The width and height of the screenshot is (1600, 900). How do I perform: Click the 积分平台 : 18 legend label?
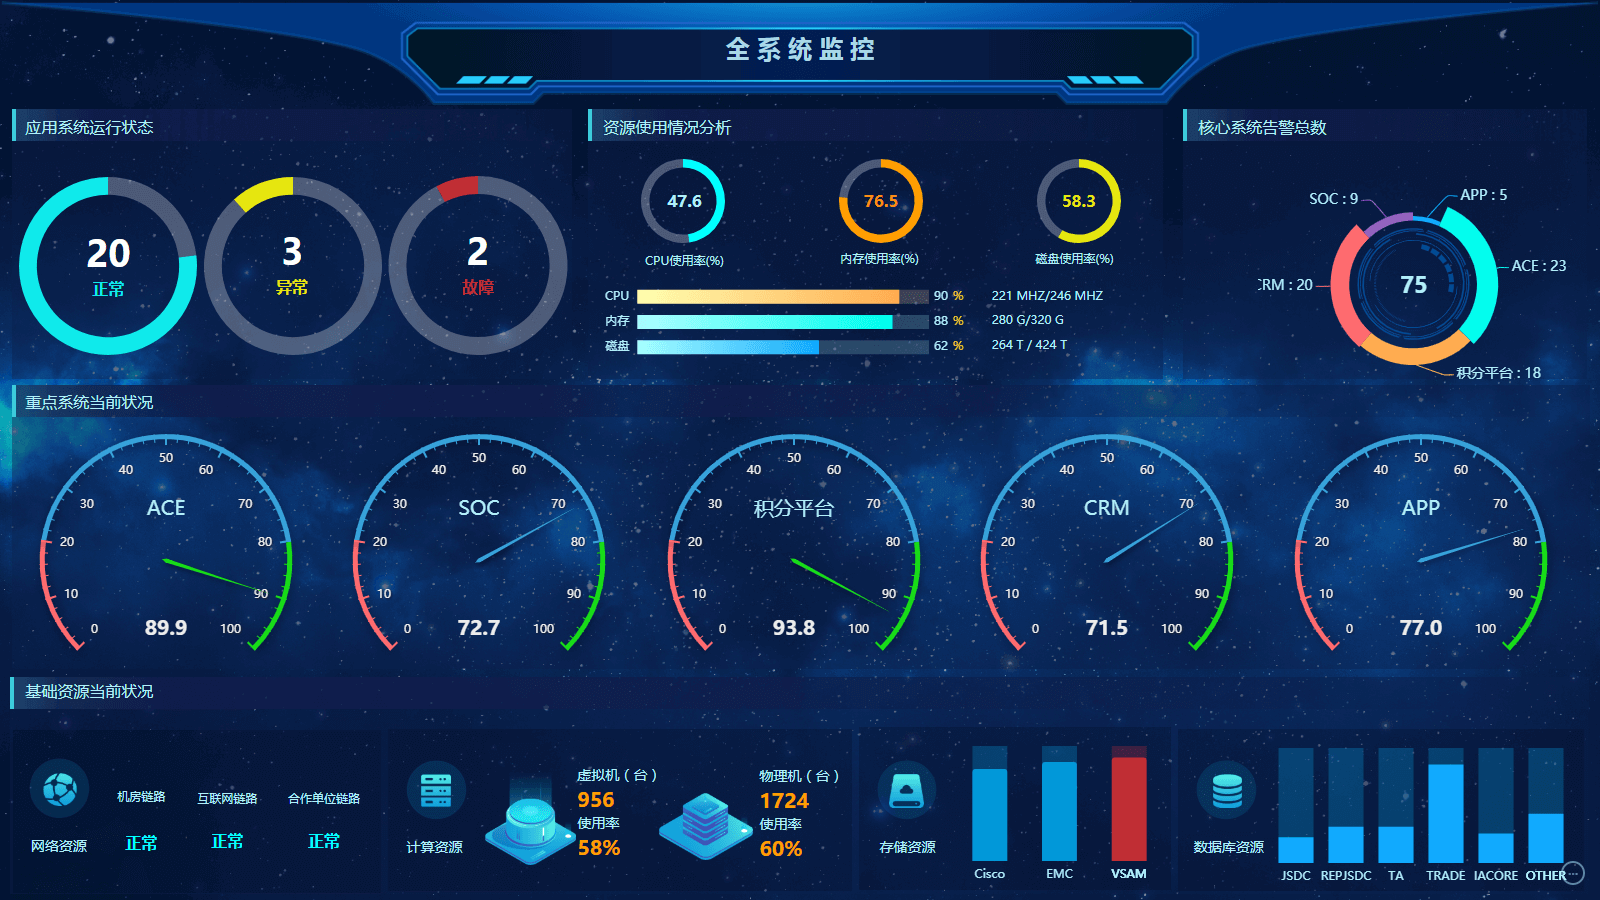tap(1498, 373)
